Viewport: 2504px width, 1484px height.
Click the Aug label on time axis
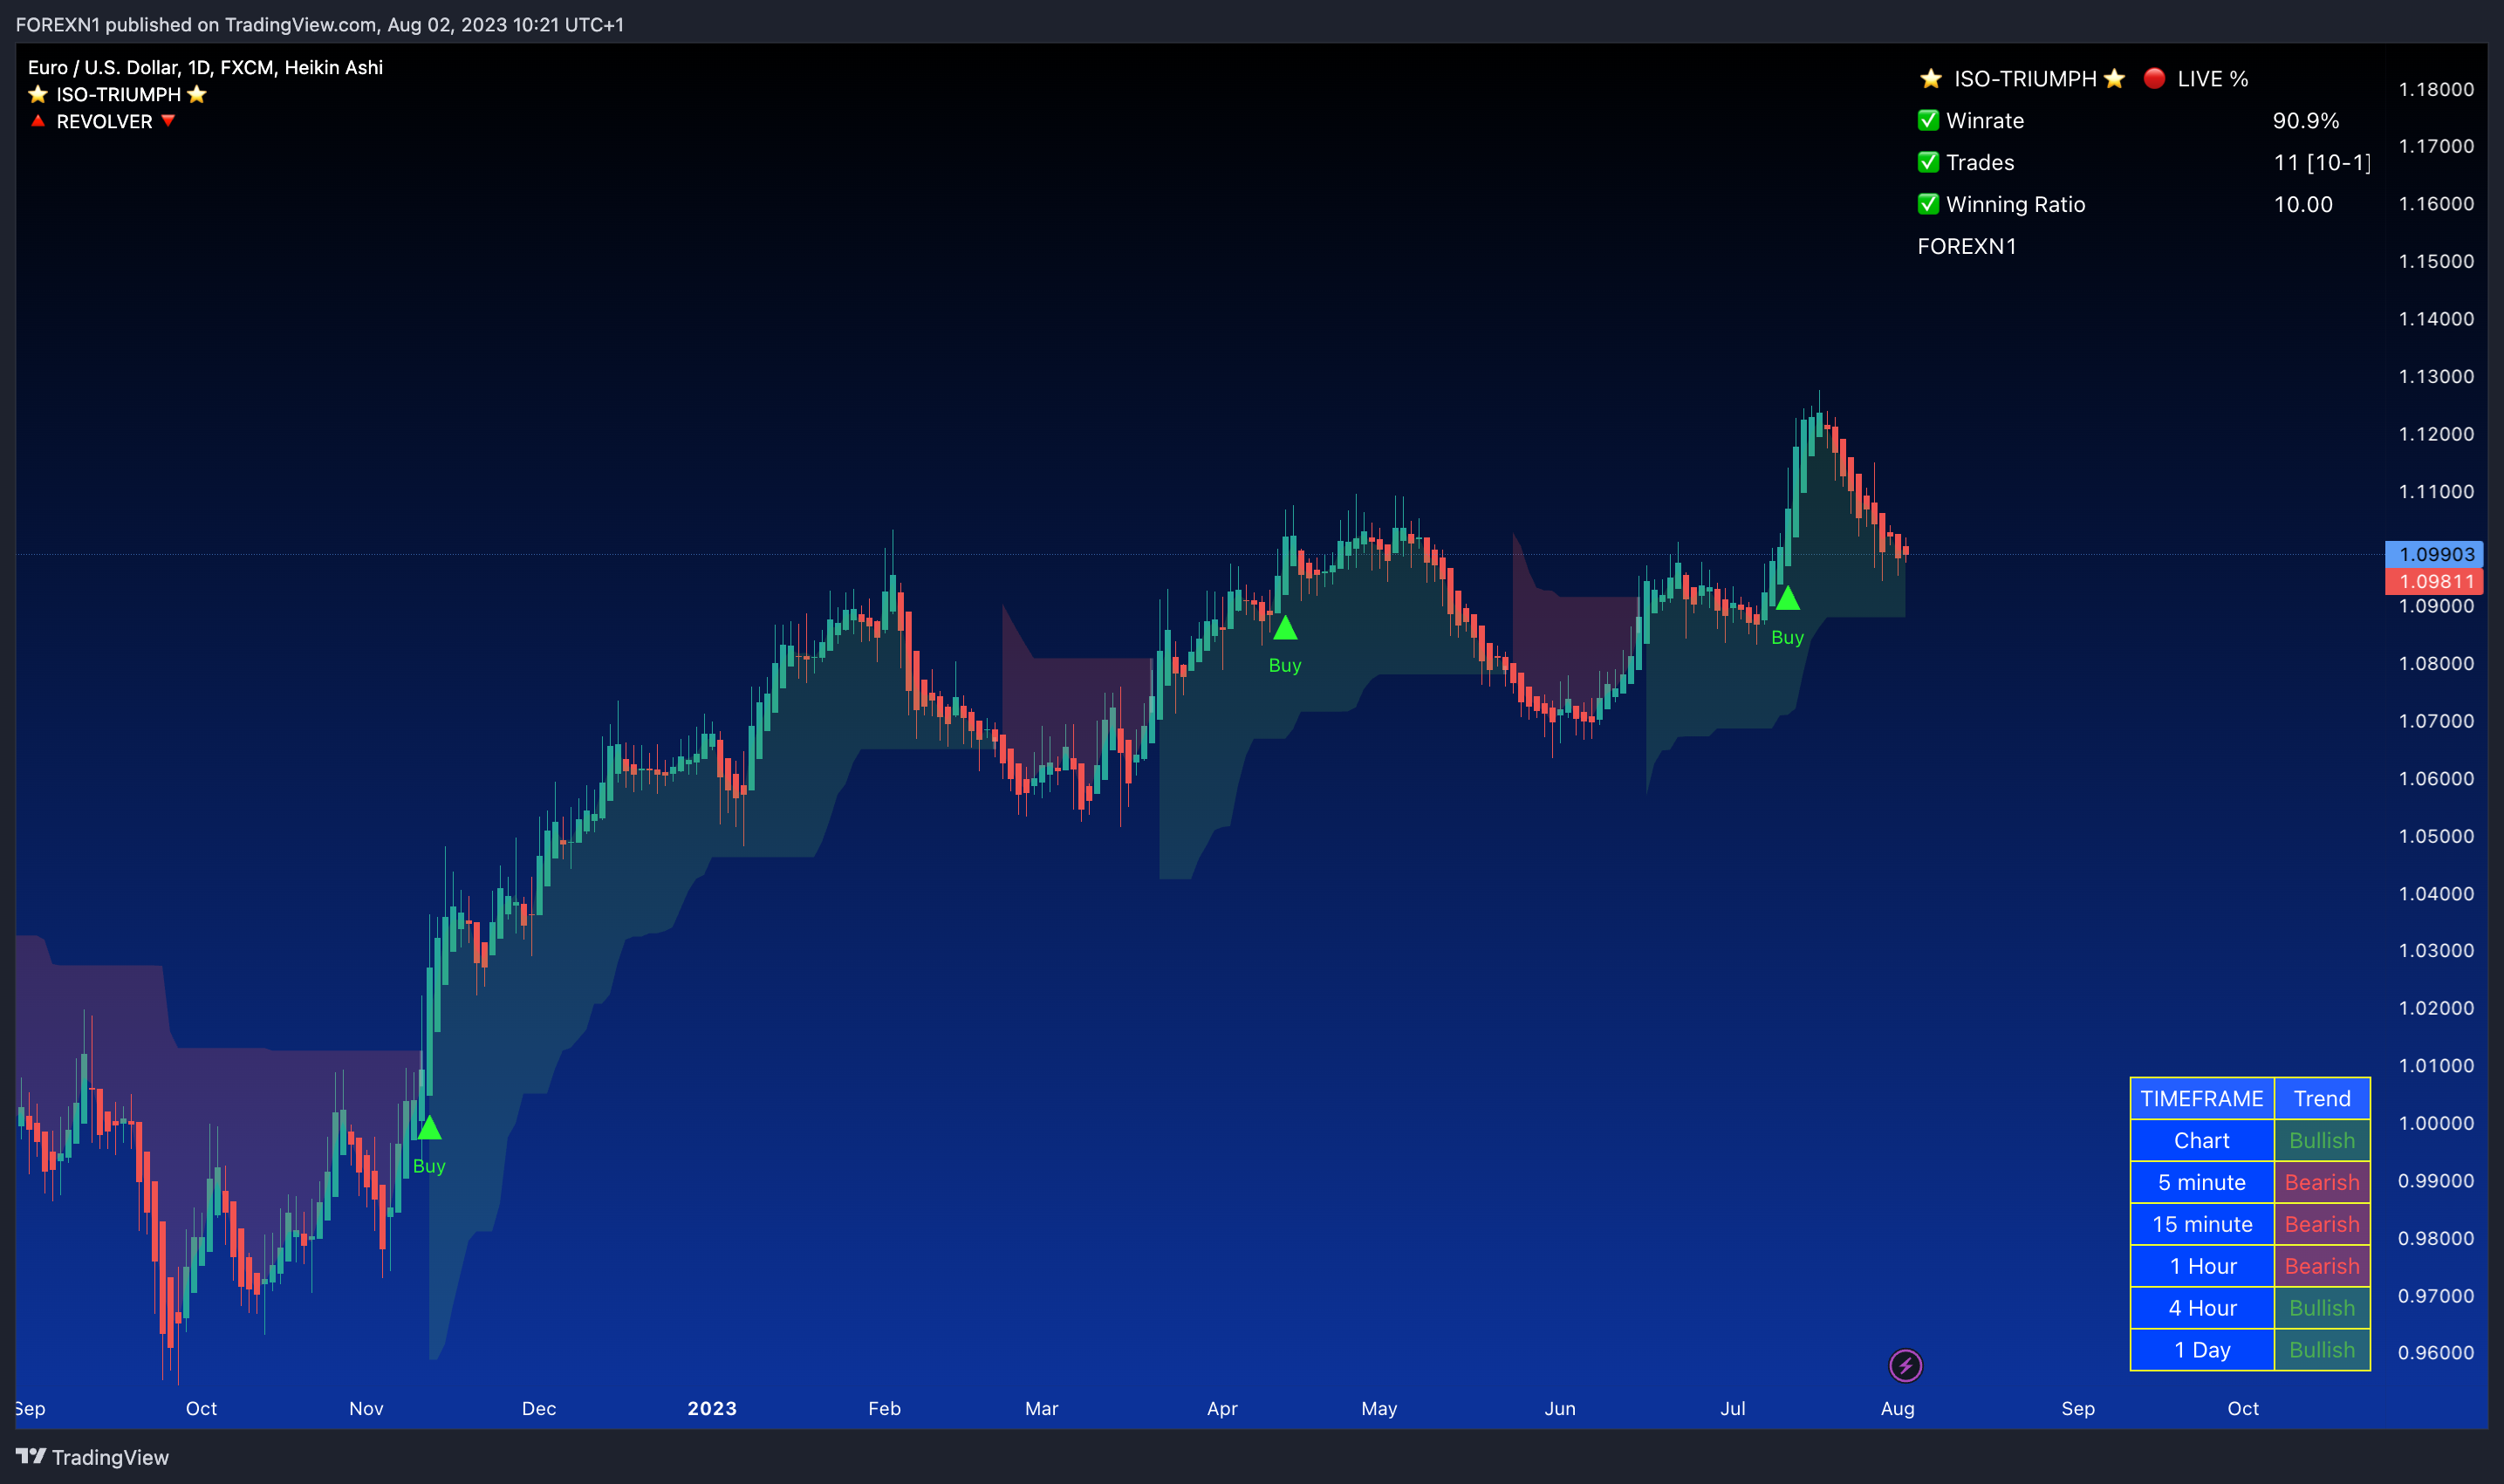click(1897, 1408)
